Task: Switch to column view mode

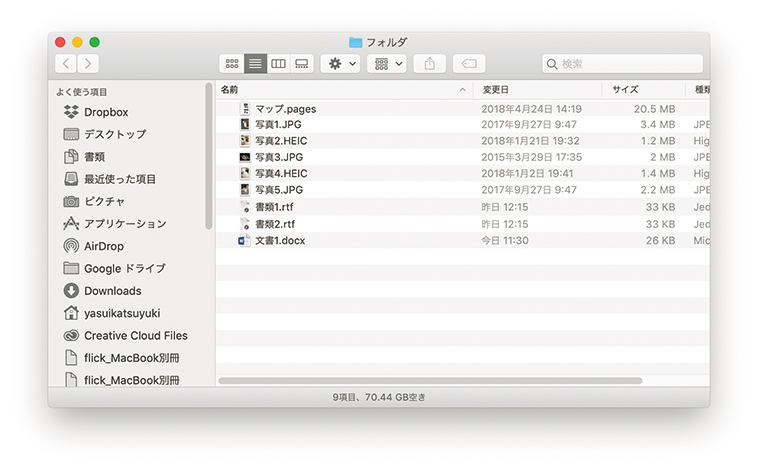Action: pyautogui.click(x=278, y=64)
